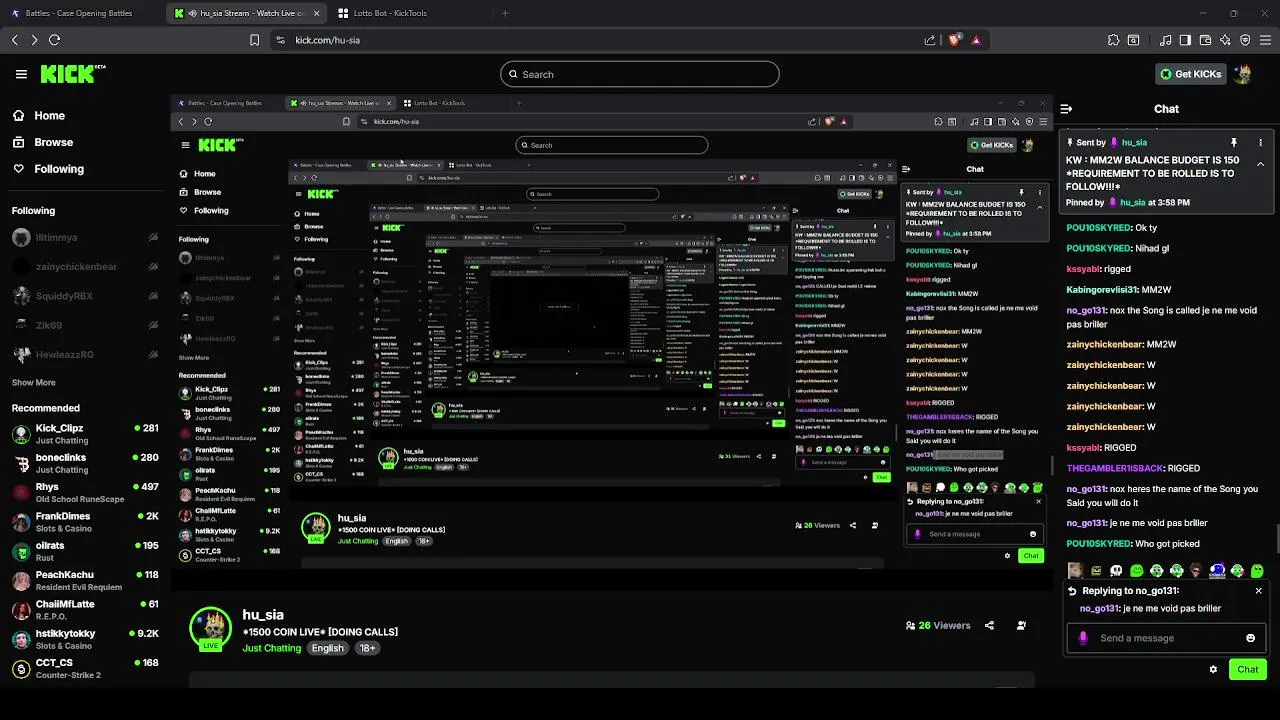Open chat settings gear icon
This screenshot has height=720, width=1280.
tap(1213, 669)
